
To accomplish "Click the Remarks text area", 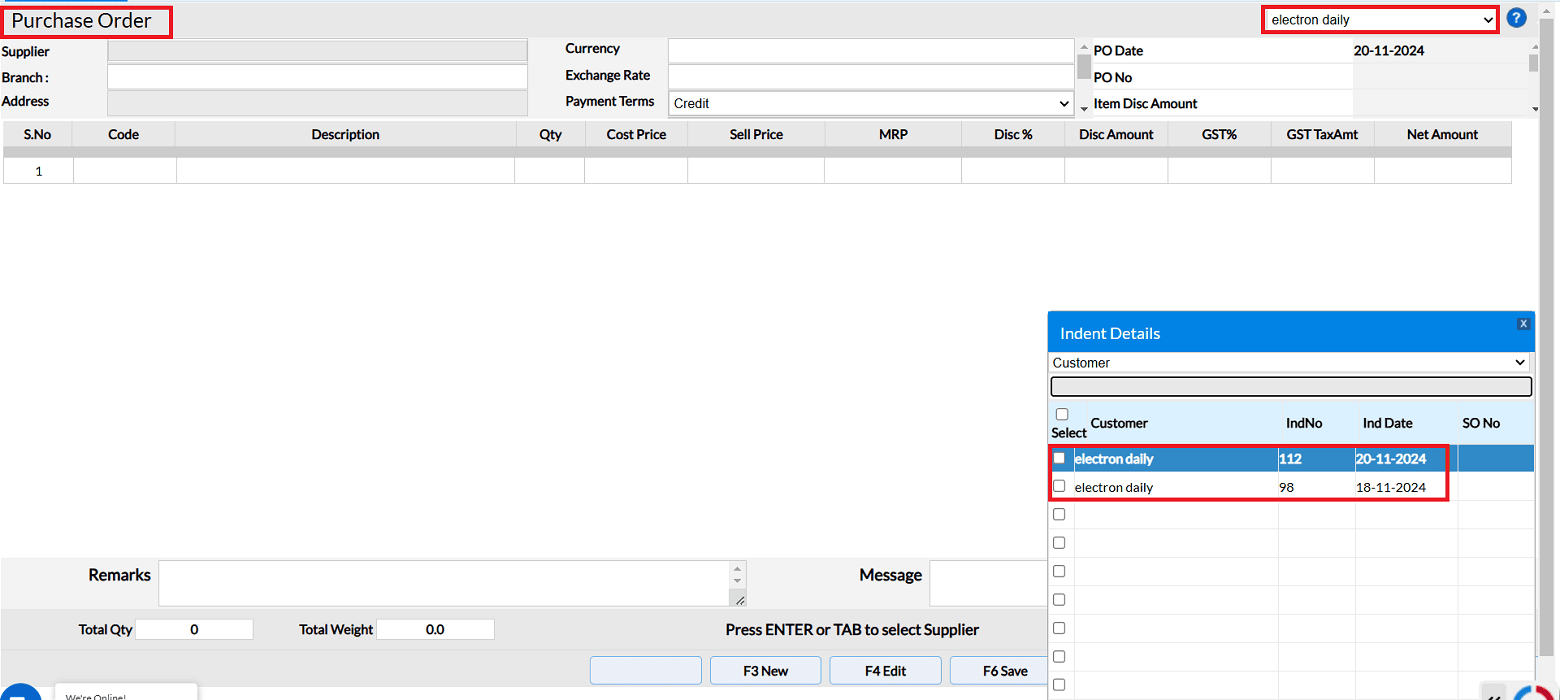I will pos(445,583).
